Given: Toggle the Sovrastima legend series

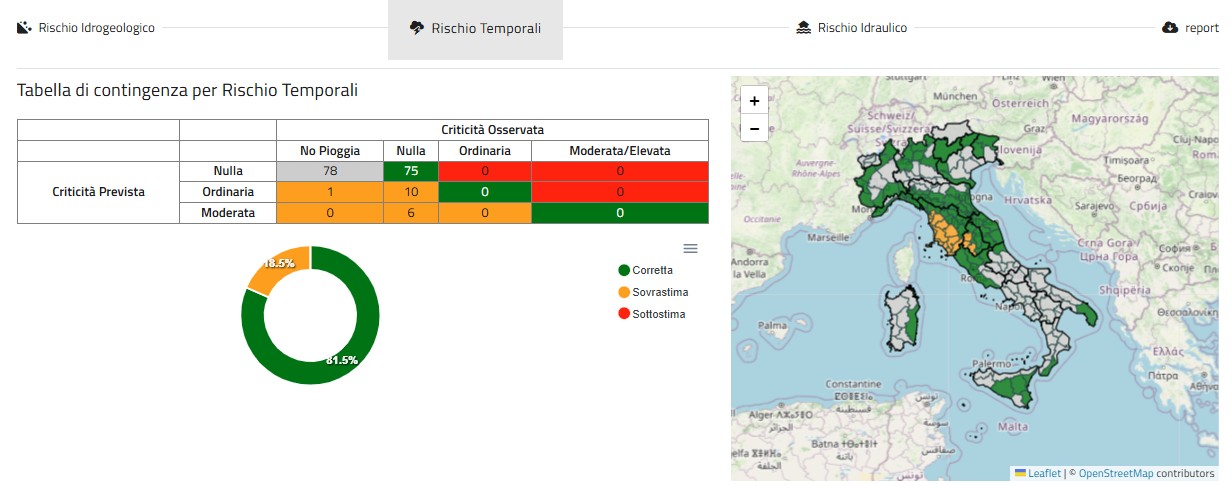Looking at the screenshot, I should (653, 292).
